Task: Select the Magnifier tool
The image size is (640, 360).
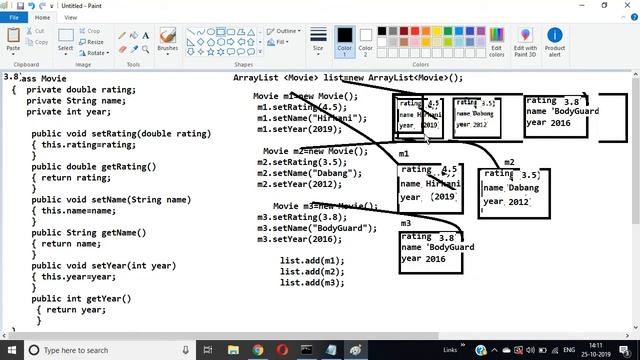Action: click(146, 49)
